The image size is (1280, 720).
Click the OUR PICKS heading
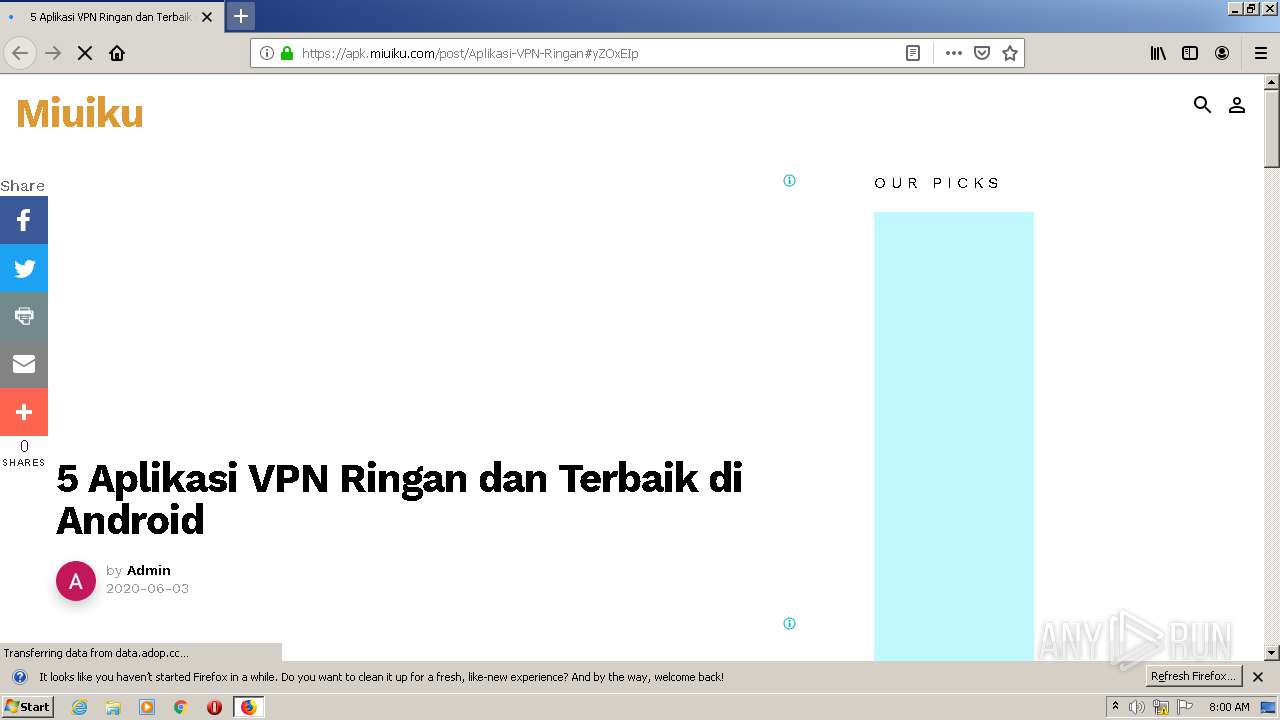click(x=937, y=183)
